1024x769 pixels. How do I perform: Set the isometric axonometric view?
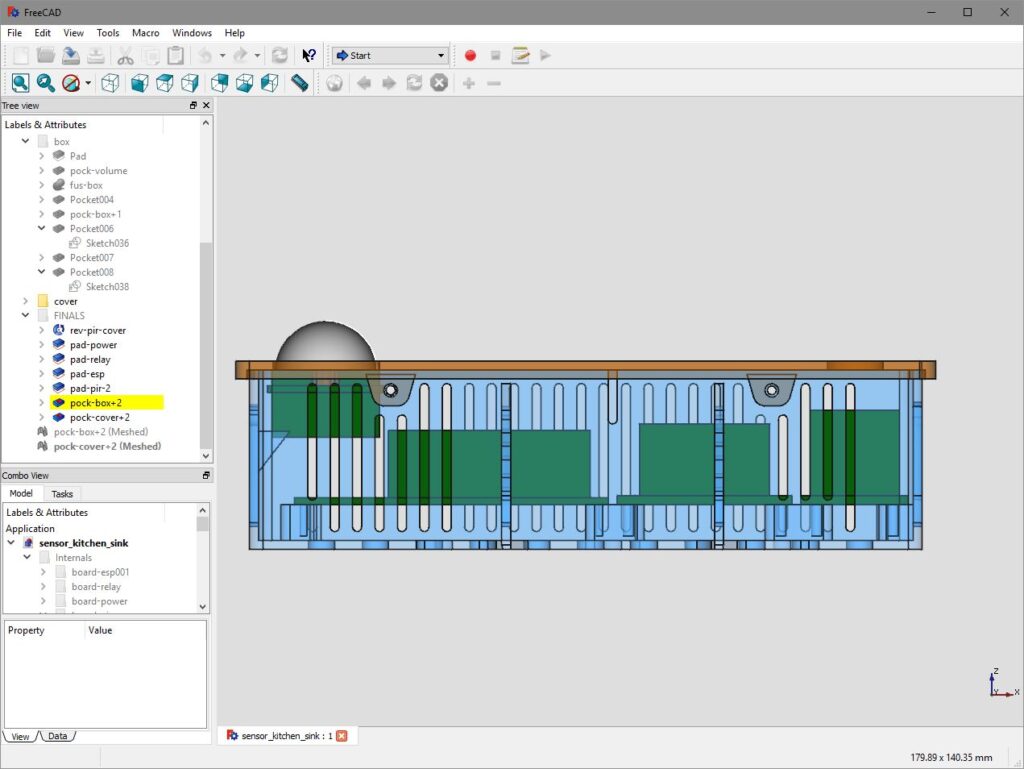point(110,83)
